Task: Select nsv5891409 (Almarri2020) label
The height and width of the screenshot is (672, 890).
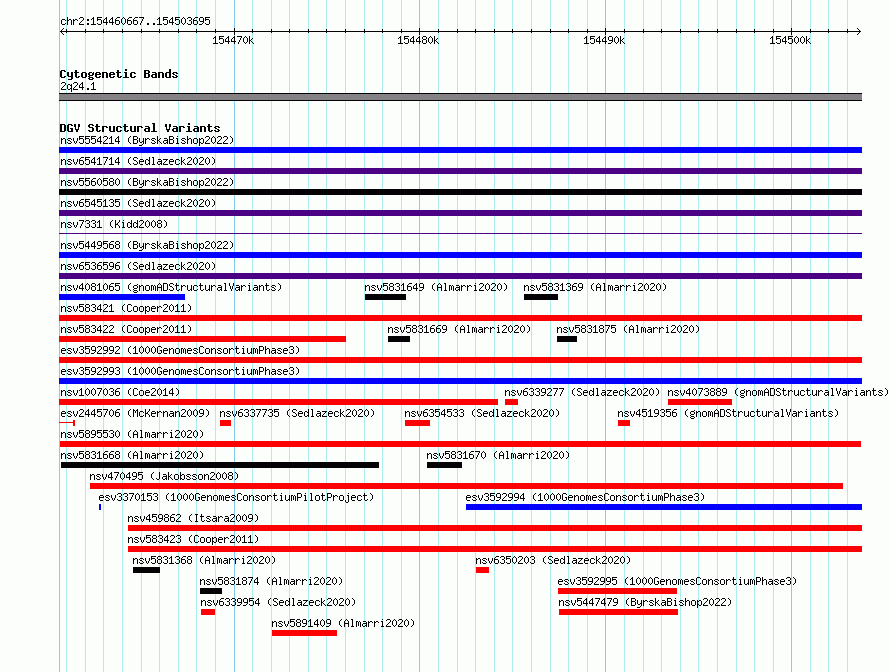Action: (343, 623)
